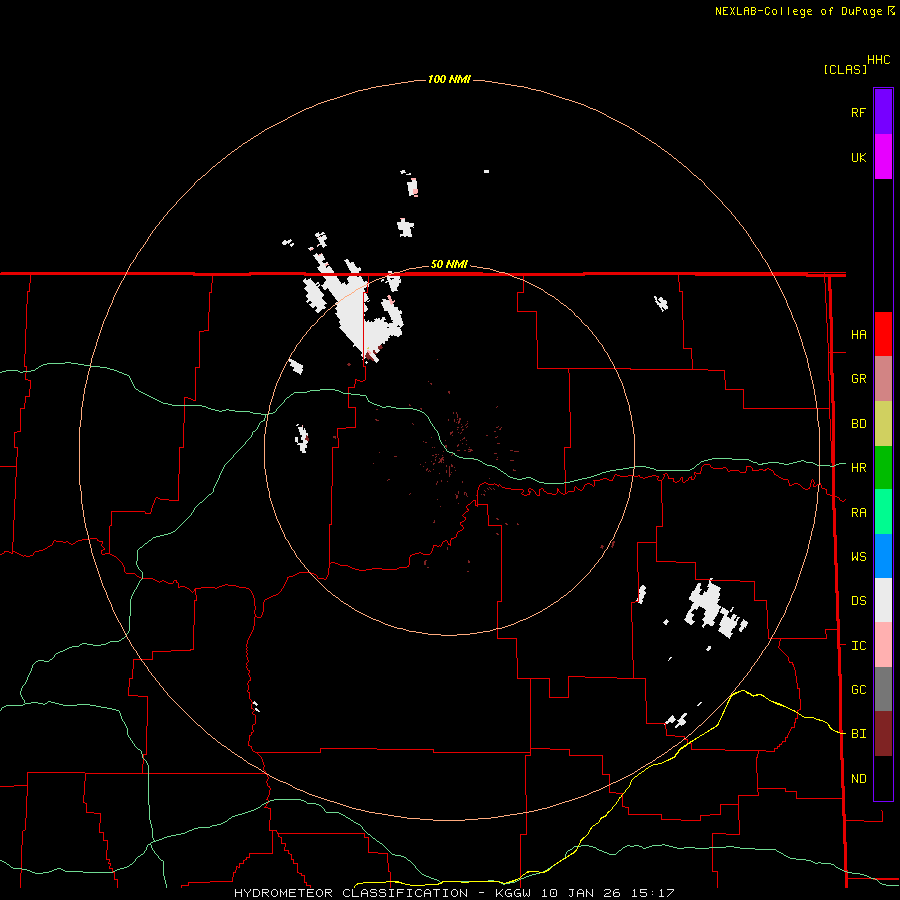This screenshot has height=900, width=900.
Task: Click the 100 NMI range ring label
Action: coord(449,79)
